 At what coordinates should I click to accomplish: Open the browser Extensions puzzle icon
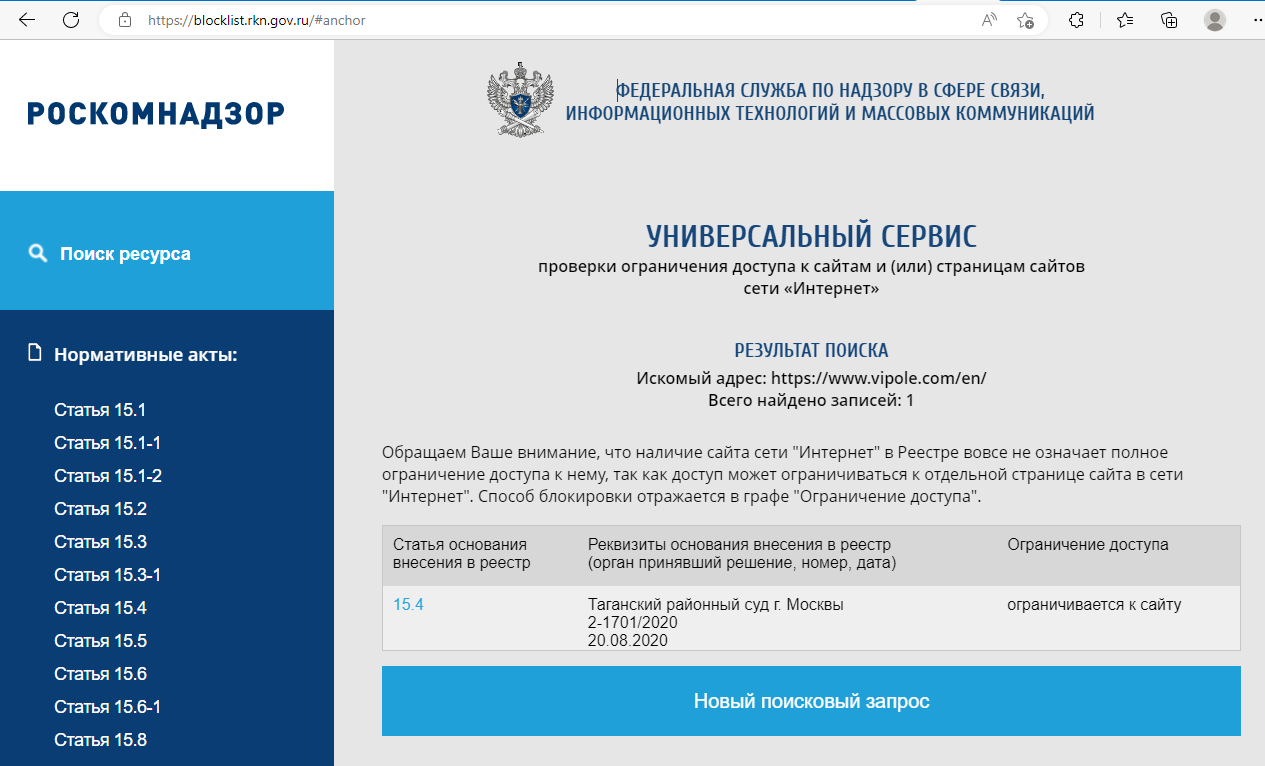(x=1077, y=19)
